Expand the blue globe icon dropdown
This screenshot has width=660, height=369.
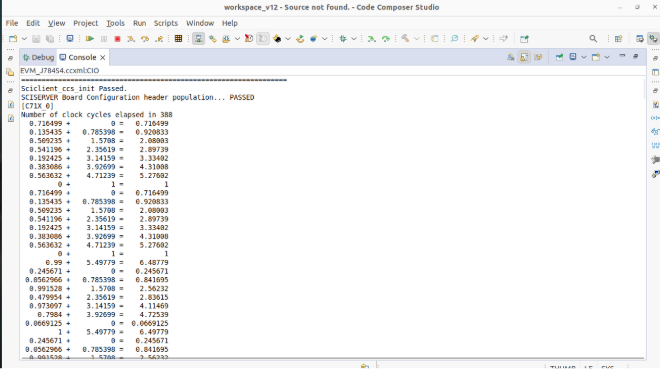tap(325, 39)
